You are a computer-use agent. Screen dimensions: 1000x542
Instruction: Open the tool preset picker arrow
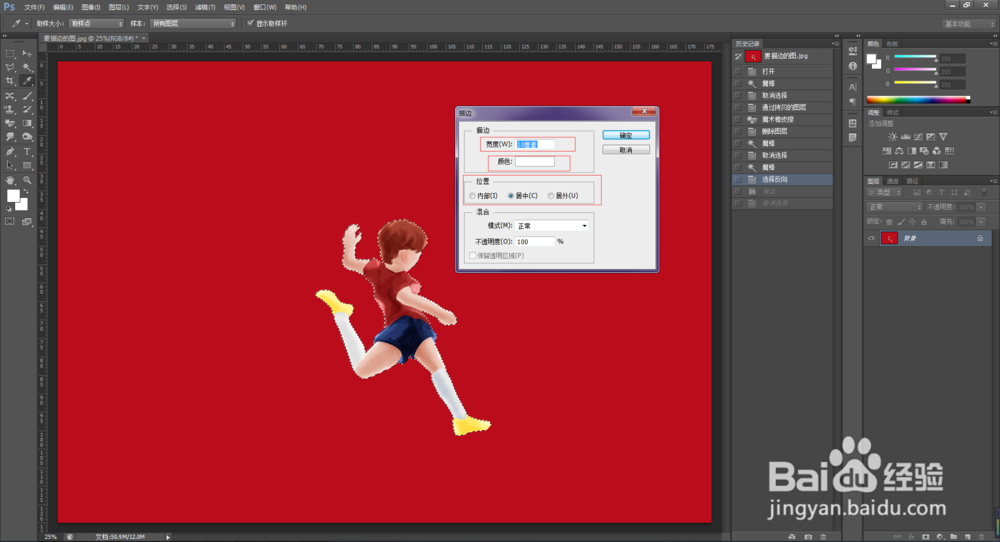pos(27,24)
